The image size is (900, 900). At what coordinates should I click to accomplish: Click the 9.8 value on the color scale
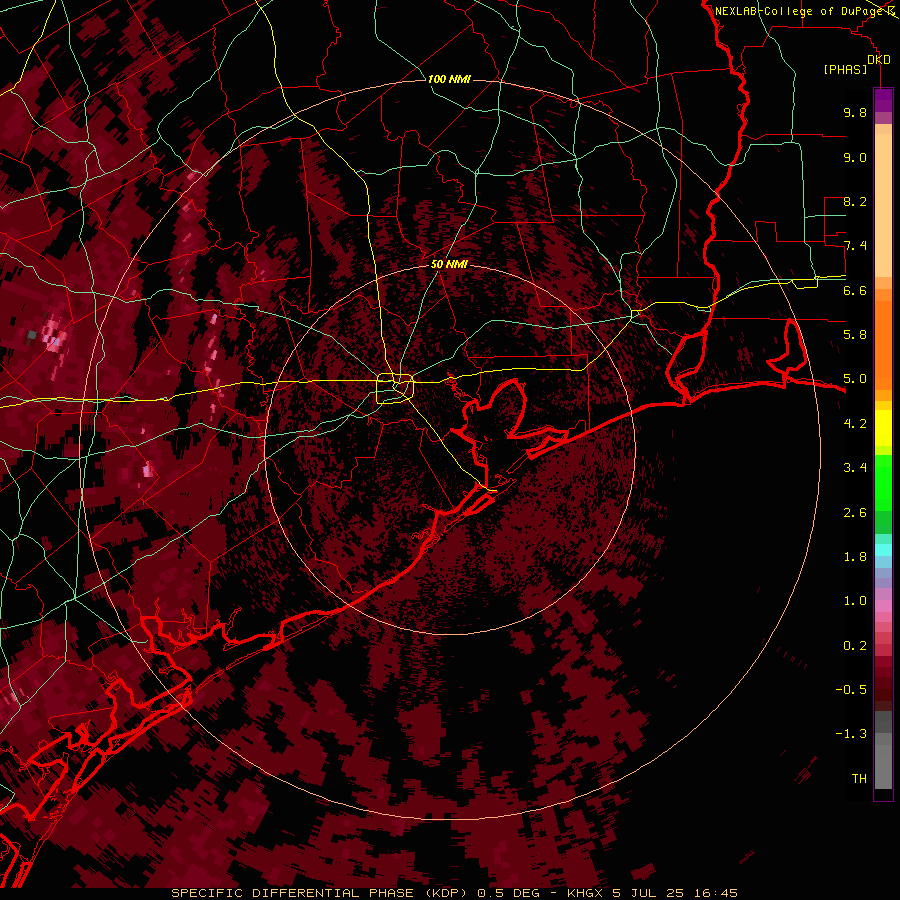pyautogui.click(x=855, y=112)
